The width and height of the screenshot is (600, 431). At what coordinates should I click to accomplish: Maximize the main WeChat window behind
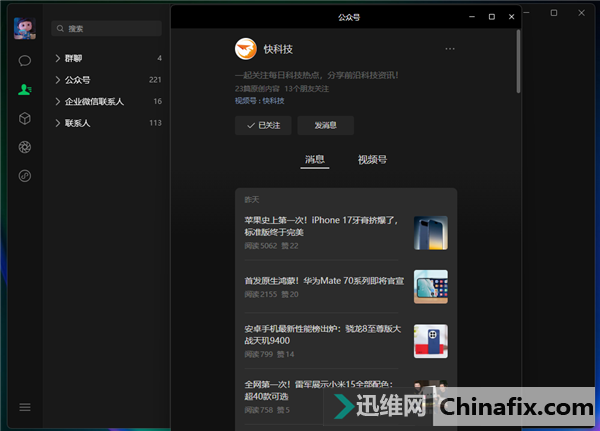pyautogui.click(x=554, y=13)
